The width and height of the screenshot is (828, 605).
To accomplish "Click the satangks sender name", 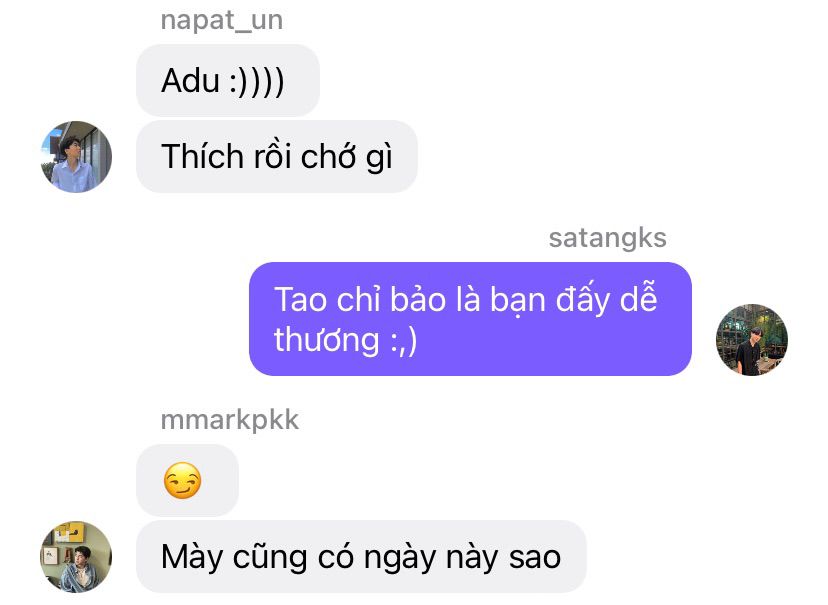I will pyautogui.click(x=607, y=239).
